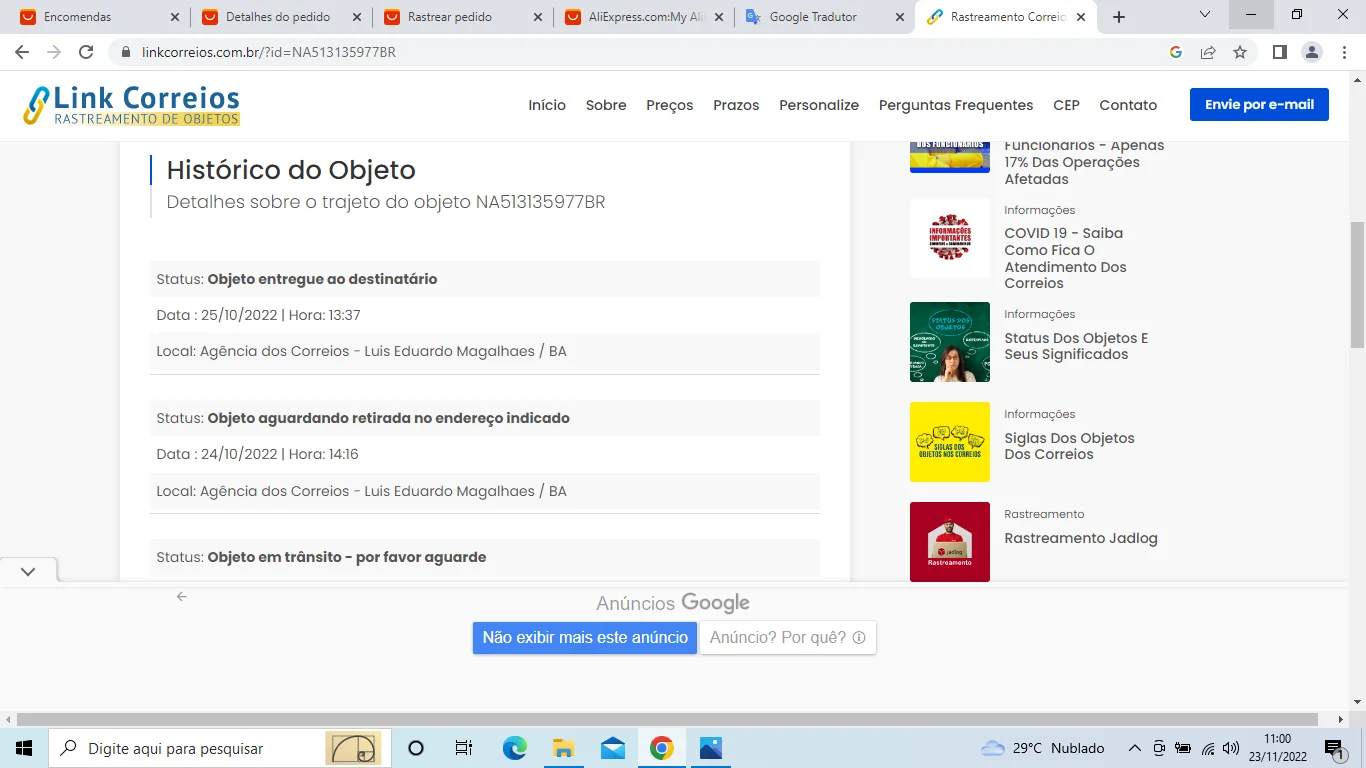Switch to the AliExpress.com tab
The height and width of the screenshot is (768, 1366).
646,17
